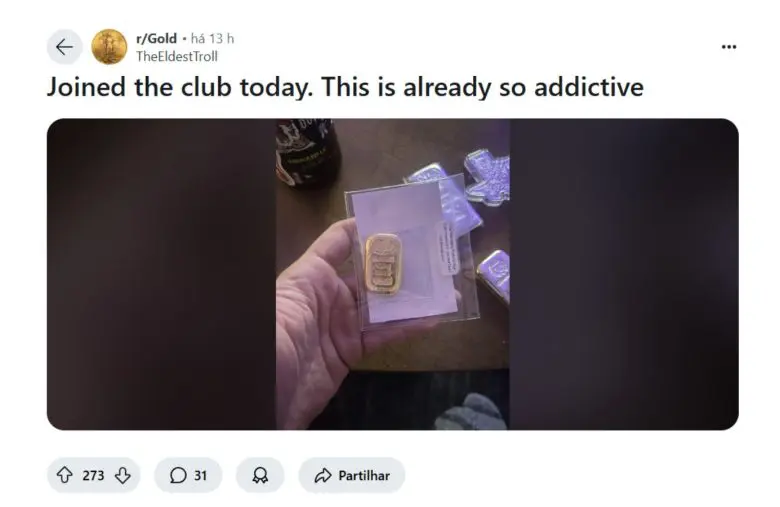Give an award to the post
The height and width of the screenshot is (507, 780).
pos(260,475)
